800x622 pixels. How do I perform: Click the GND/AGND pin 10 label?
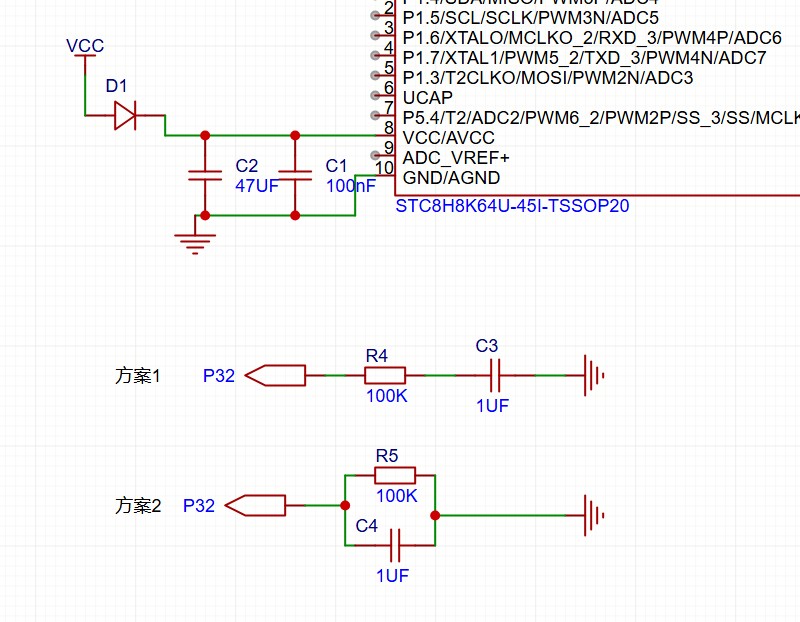coord(451,178)
